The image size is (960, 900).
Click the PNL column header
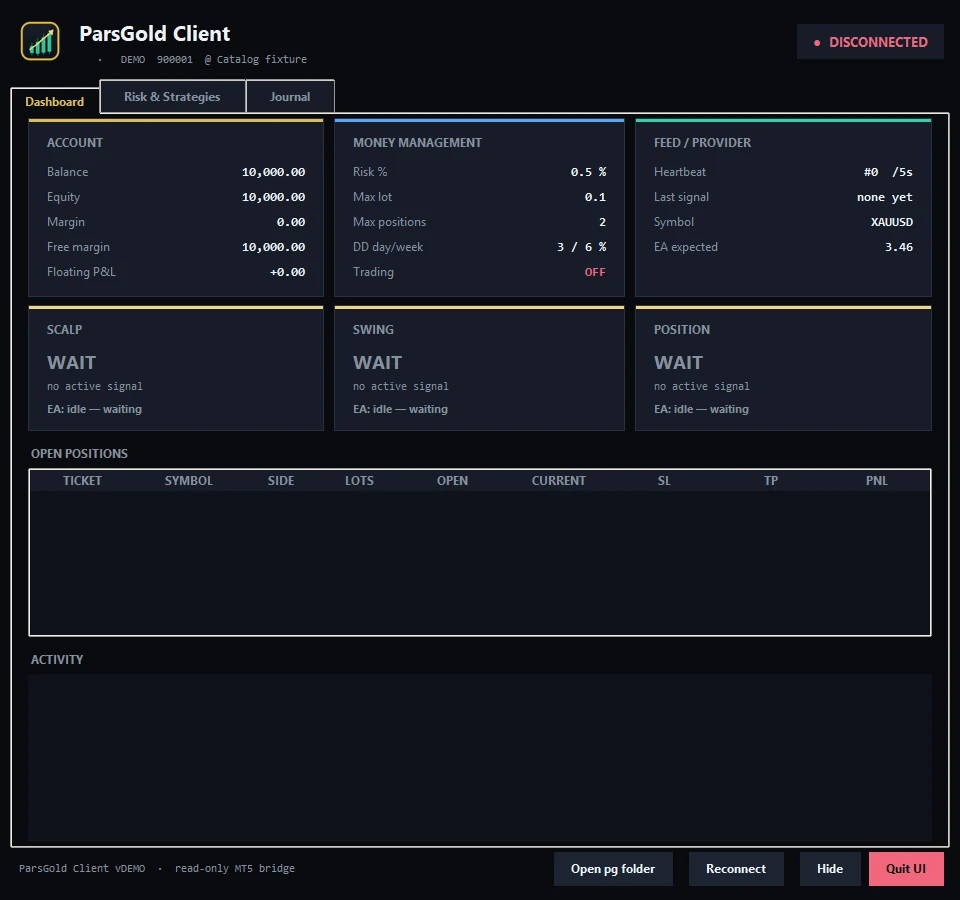tap(877, 481)
